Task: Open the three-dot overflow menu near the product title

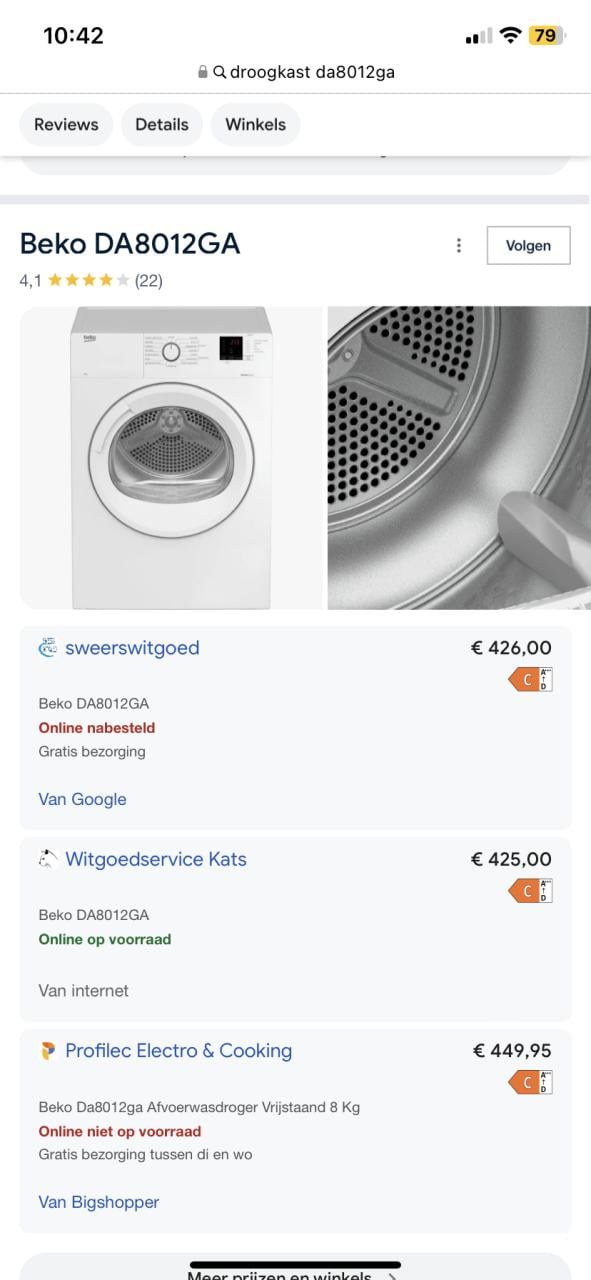Action: coord(459,245)
